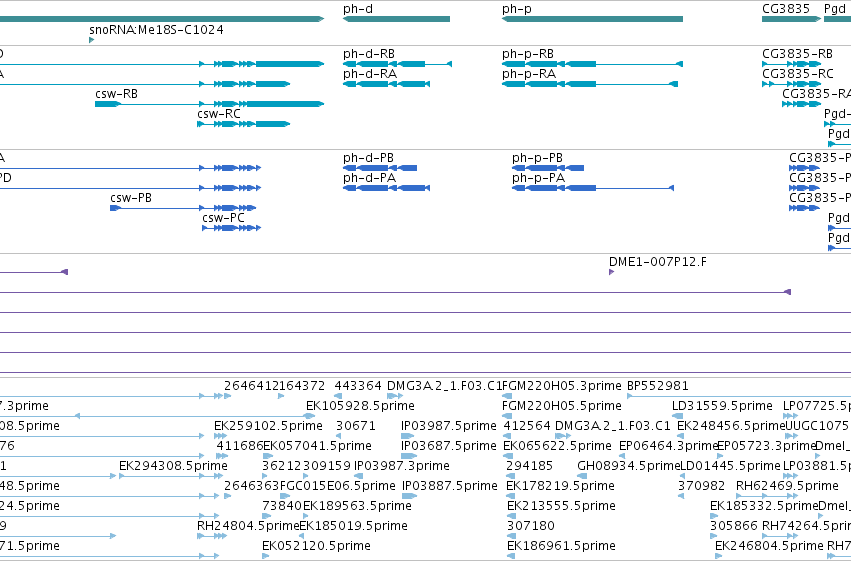Click the EK246804.5prime EST

click(719, 556)
